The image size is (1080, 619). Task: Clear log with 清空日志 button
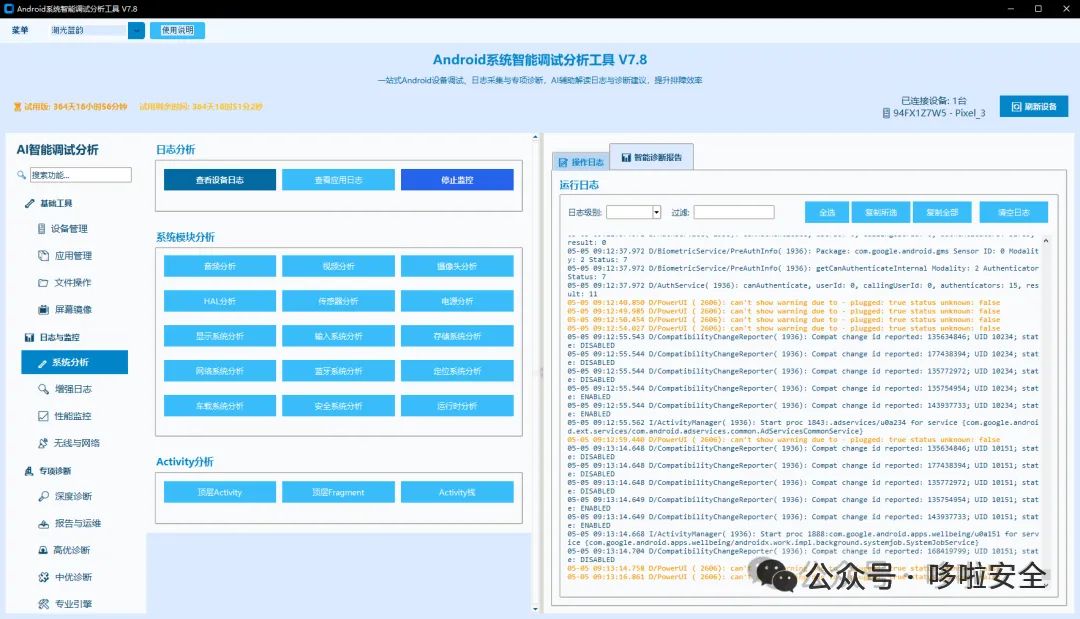pos(1014,212)
